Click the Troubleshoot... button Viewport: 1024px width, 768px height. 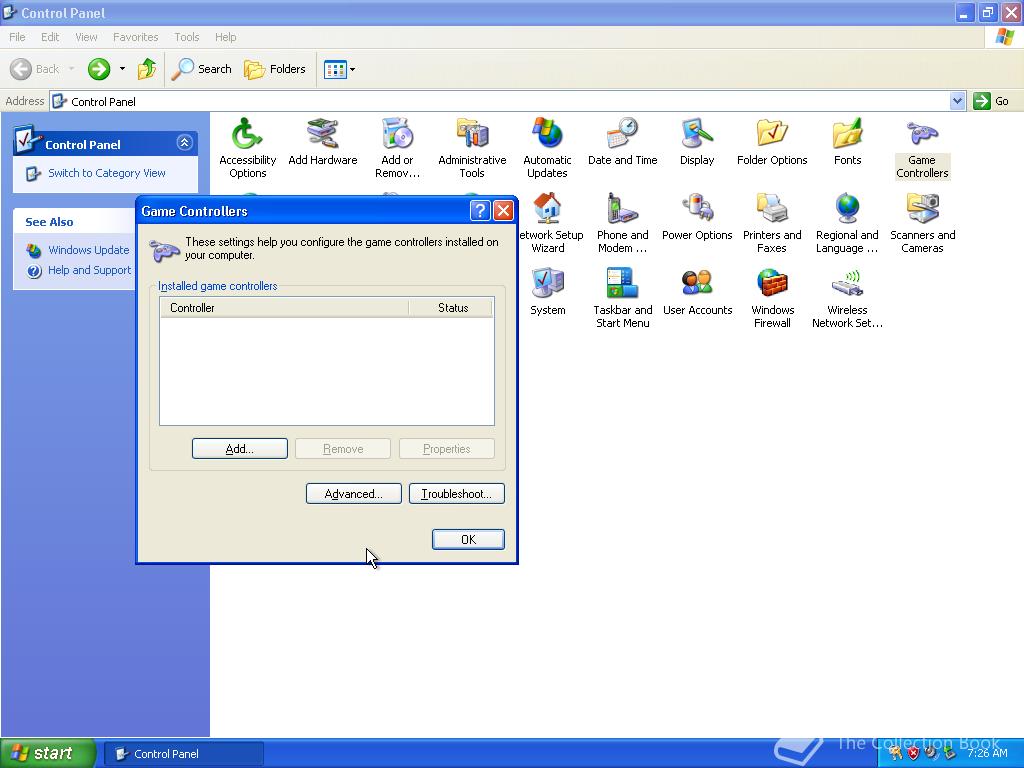point(456,494)
